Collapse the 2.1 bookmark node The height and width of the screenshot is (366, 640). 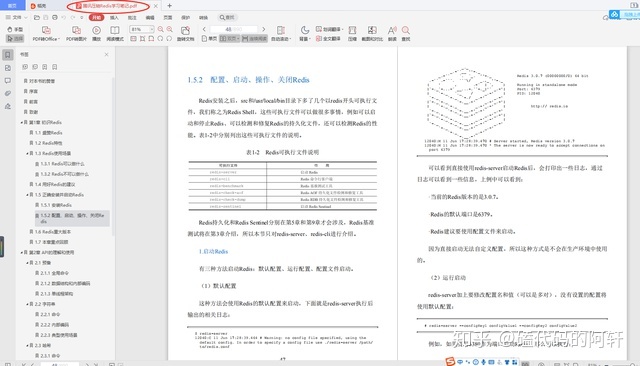pyautogui.click(x=27, y=263)
